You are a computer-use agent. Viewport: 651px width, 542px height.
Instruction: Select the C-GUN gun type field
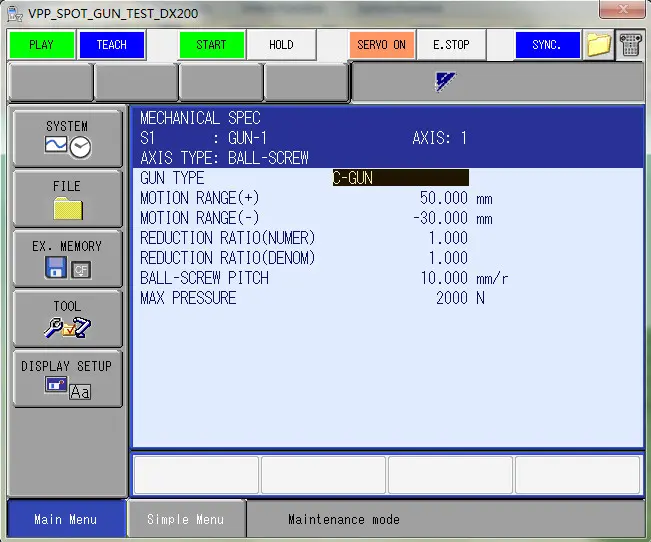point(400,178)
